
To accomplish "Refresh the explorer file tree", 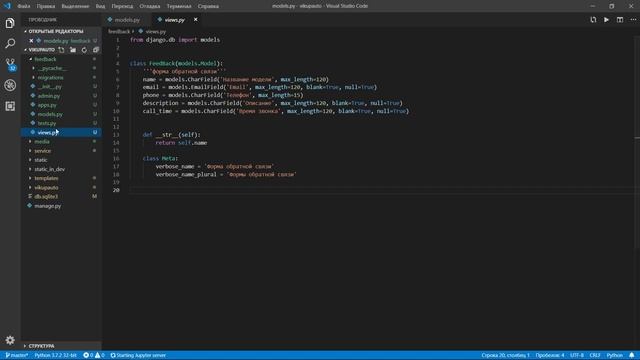I will [x=84, y=50].
